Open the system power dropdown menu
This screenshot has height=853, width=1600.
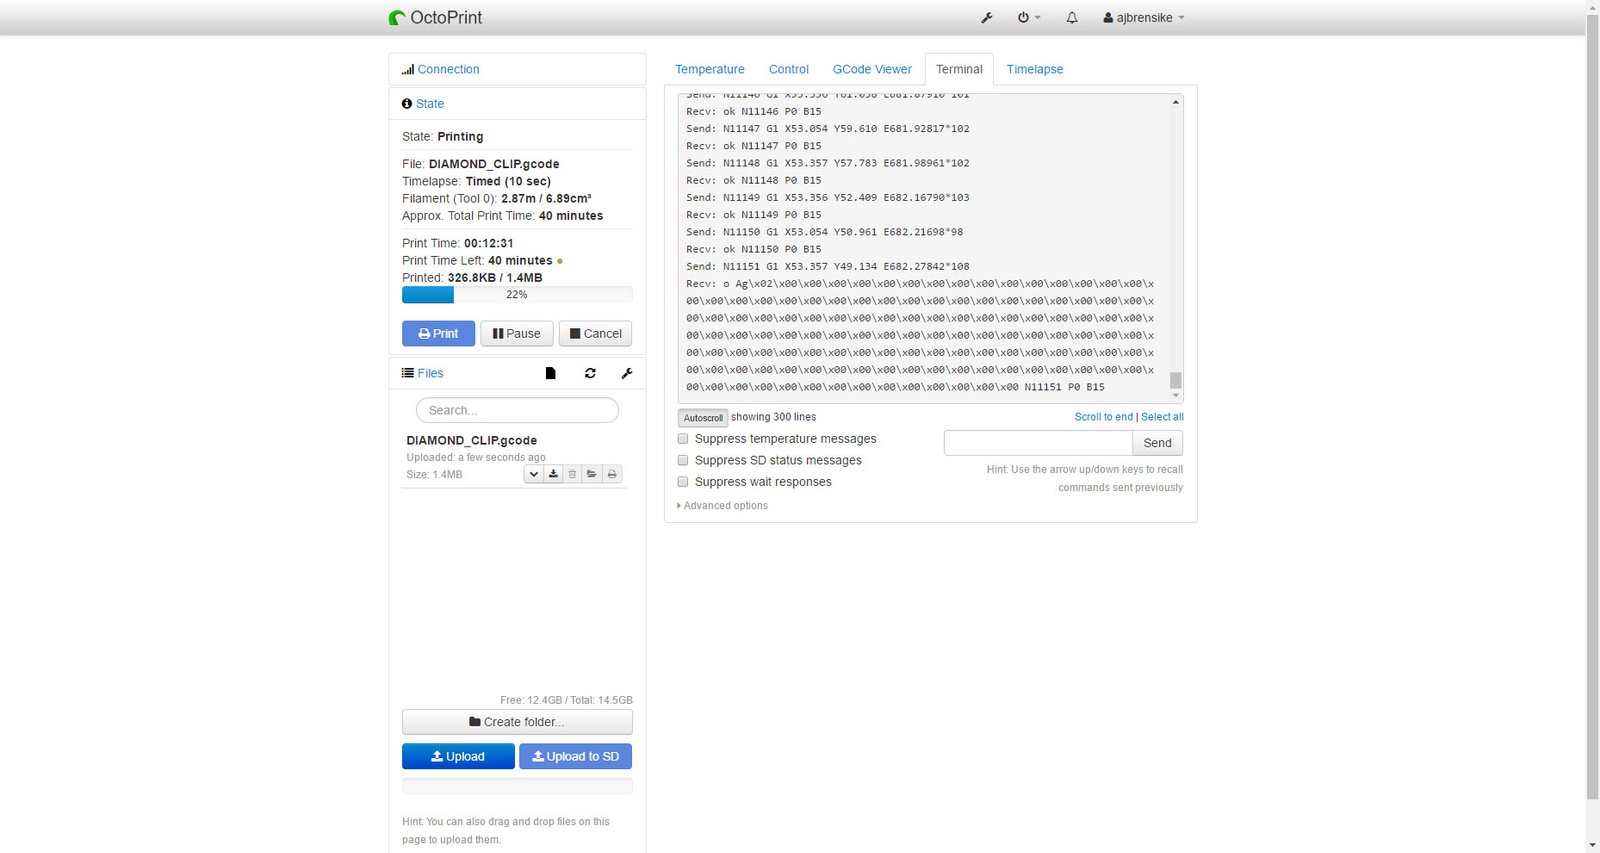1029,18
